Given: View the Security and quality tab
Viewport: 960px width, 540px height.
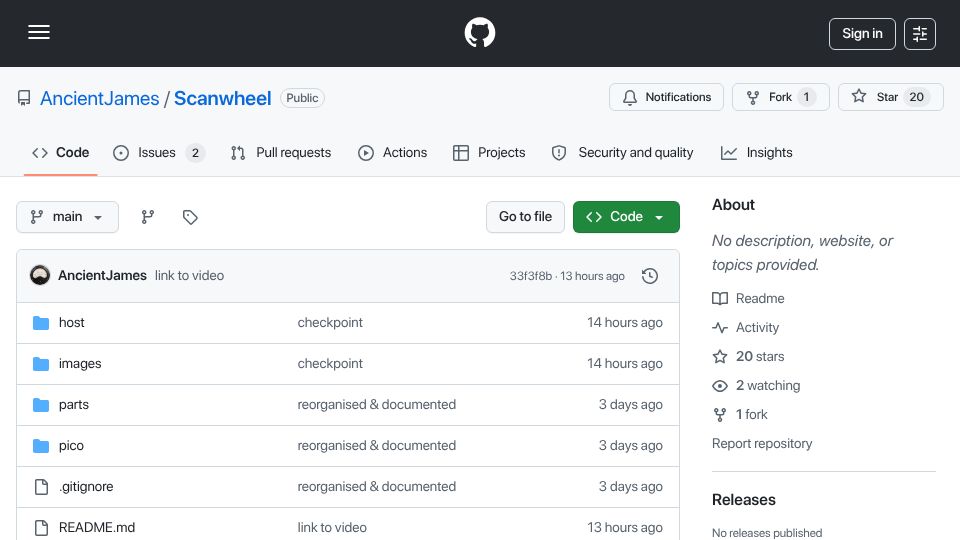Looking at the screenshot, I should (623, 152).
